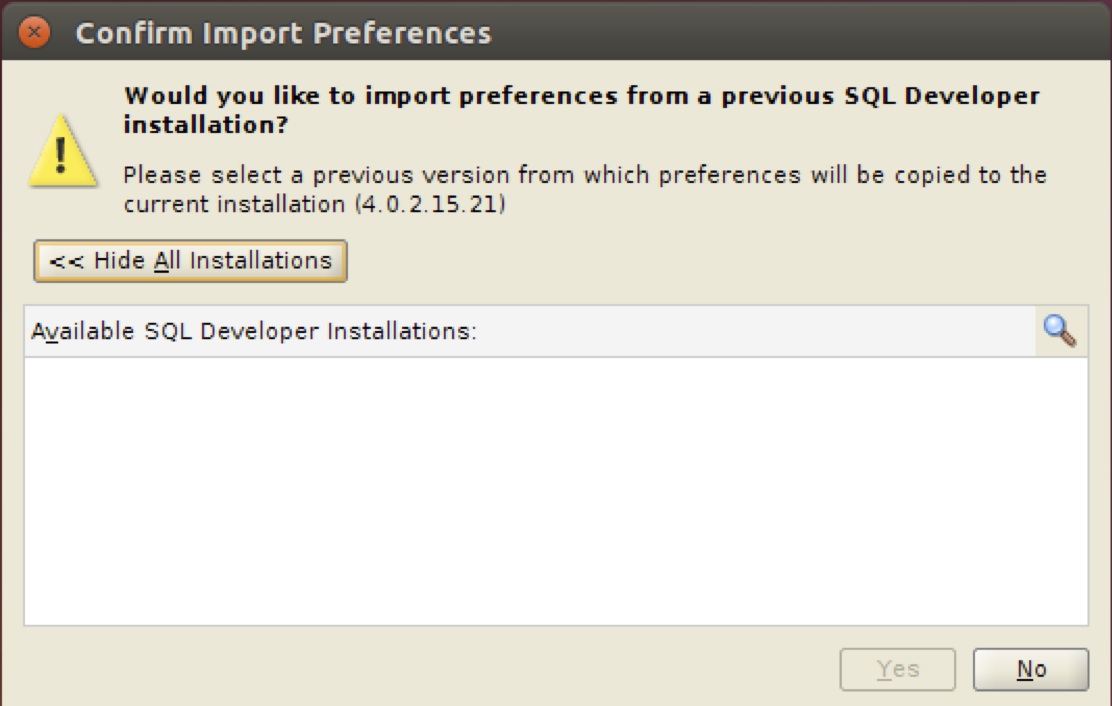Screen dimensions: 1112x706
Task: Collapse the installations list with Hide All Installations
Action: click(x=190, y=259)
